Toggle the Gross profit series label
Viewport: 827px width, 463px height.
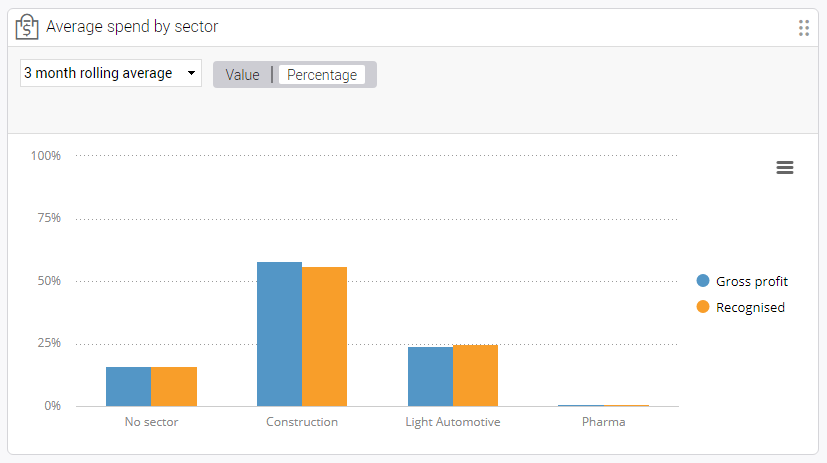751,282
